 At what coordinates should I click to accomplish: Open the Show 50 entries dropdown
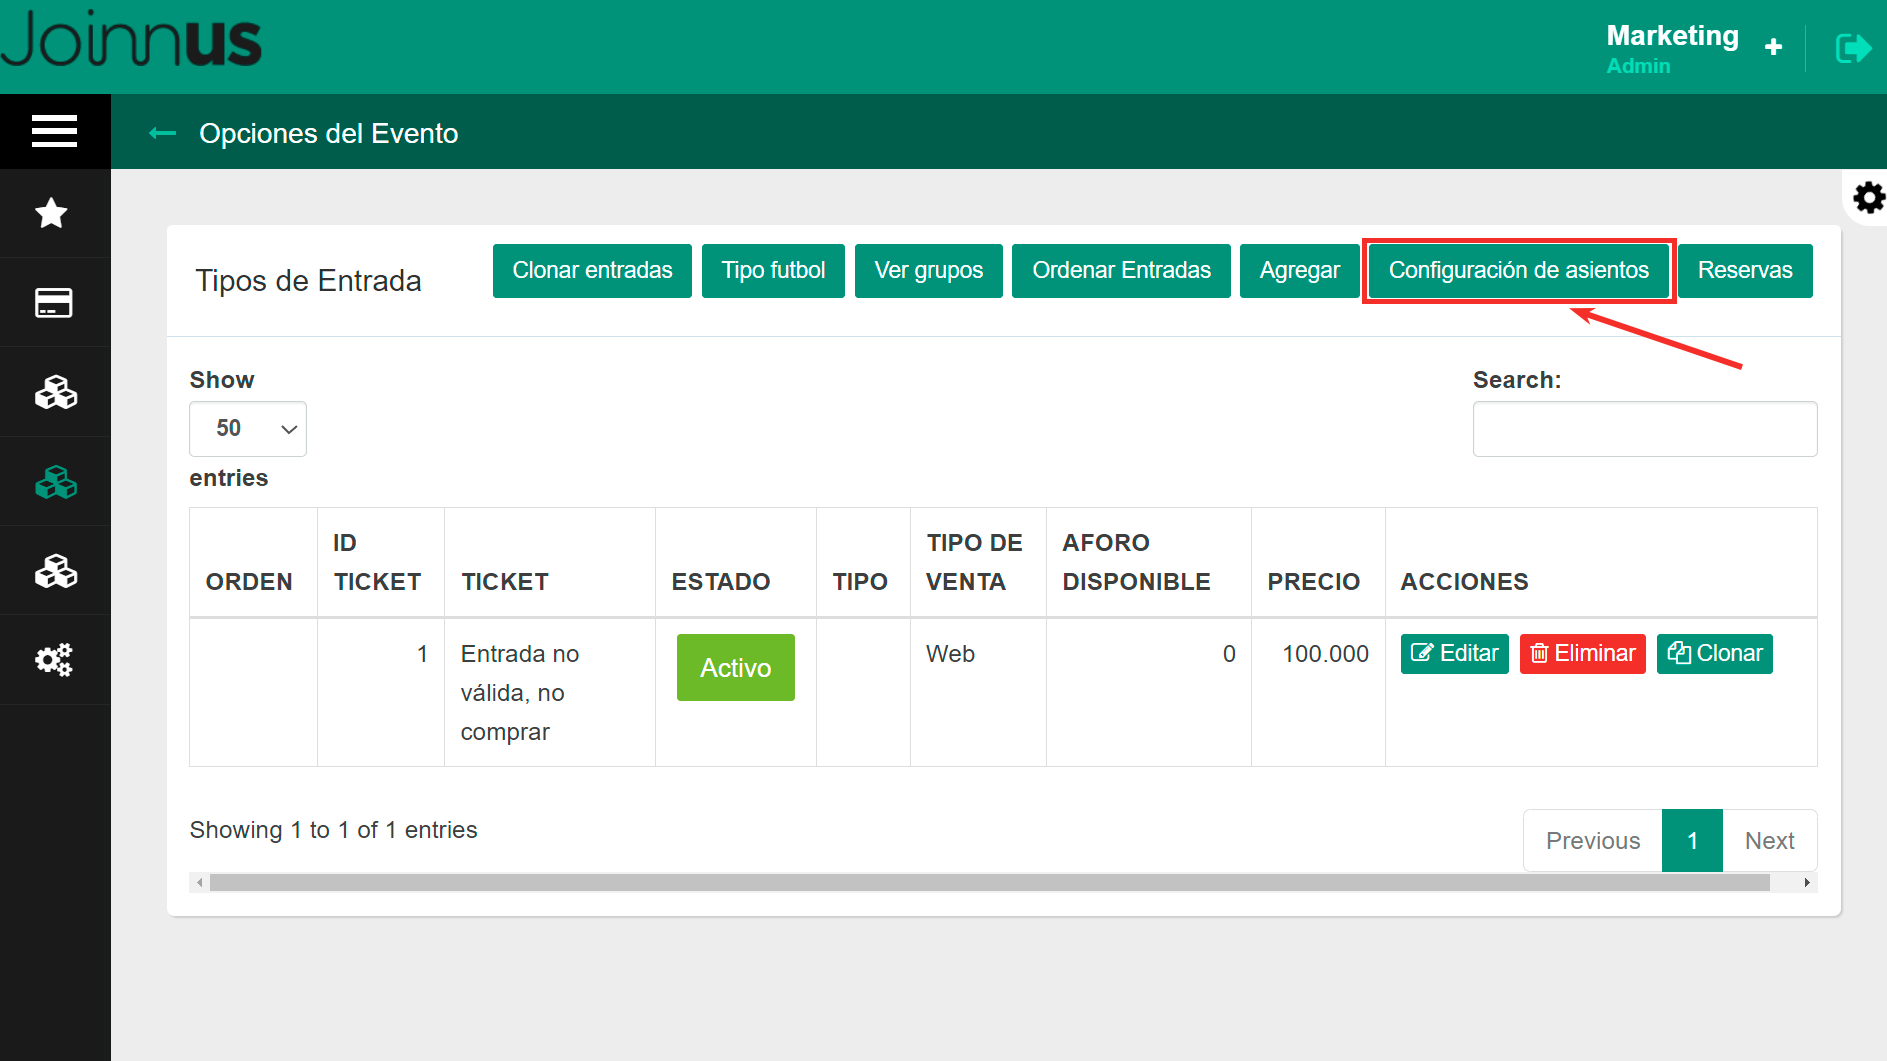[x=247, y=428]
